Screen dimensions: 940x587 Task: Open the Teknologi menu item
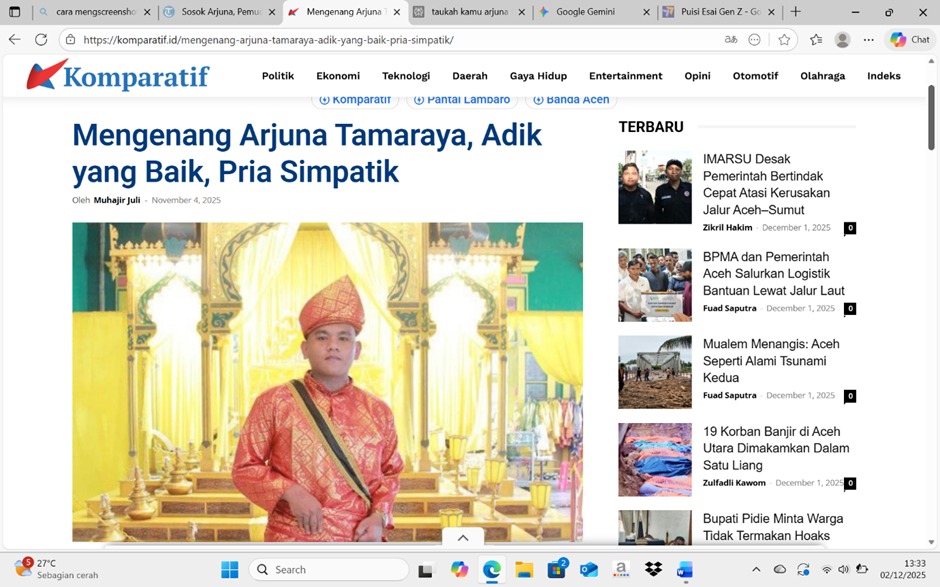pos(406,76)
